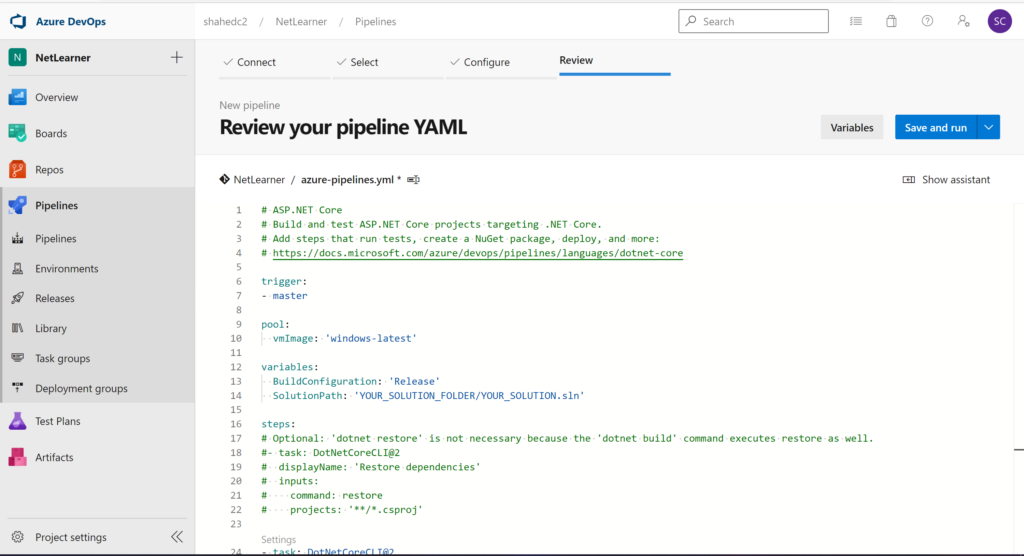This screenshot has height=556, width=1024.
Task: Click 'trigger:' line in editor
Action: coord(284,282)
